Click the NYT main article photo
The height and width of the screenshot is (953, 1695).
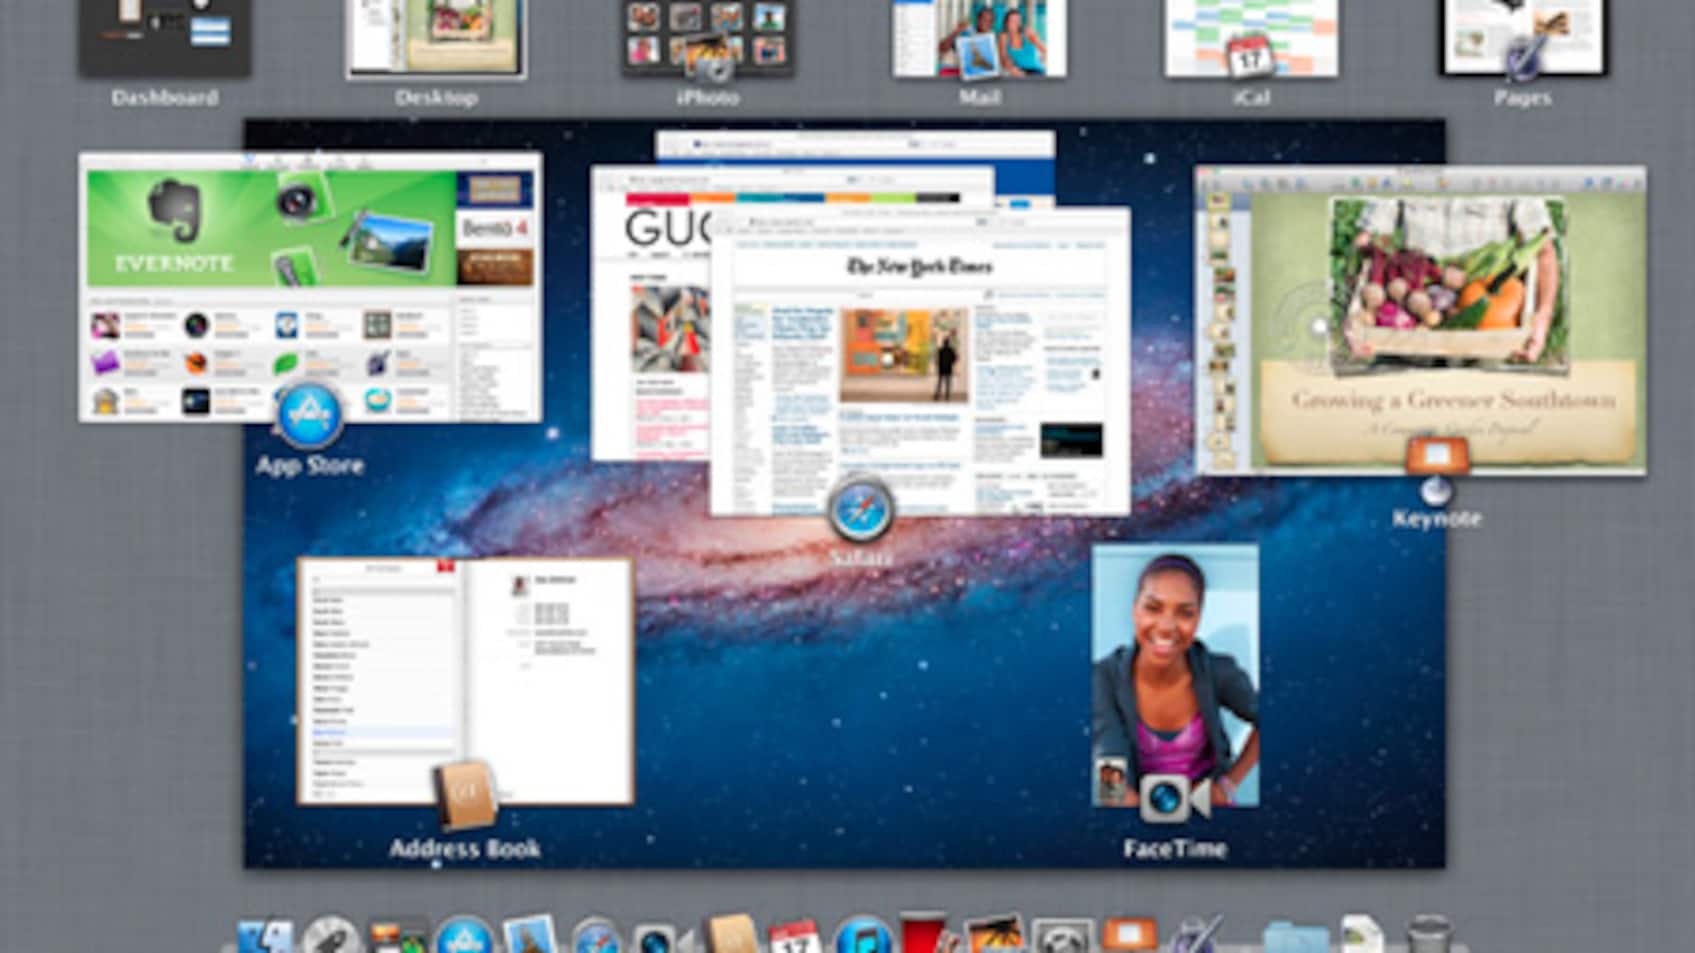pyautogui.click(x=904, y=354)
